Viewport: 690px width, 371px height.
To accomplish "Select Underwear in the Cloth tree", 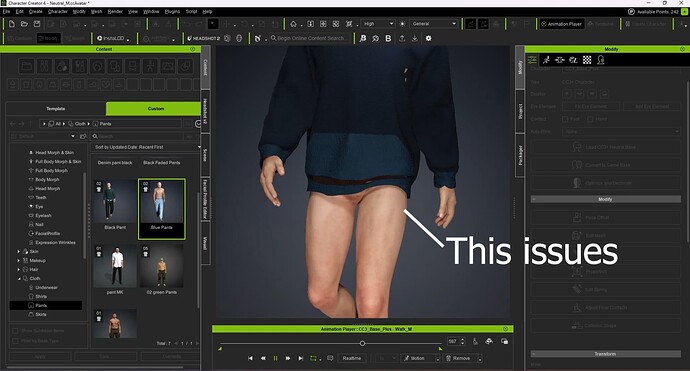I will (46, 287).
